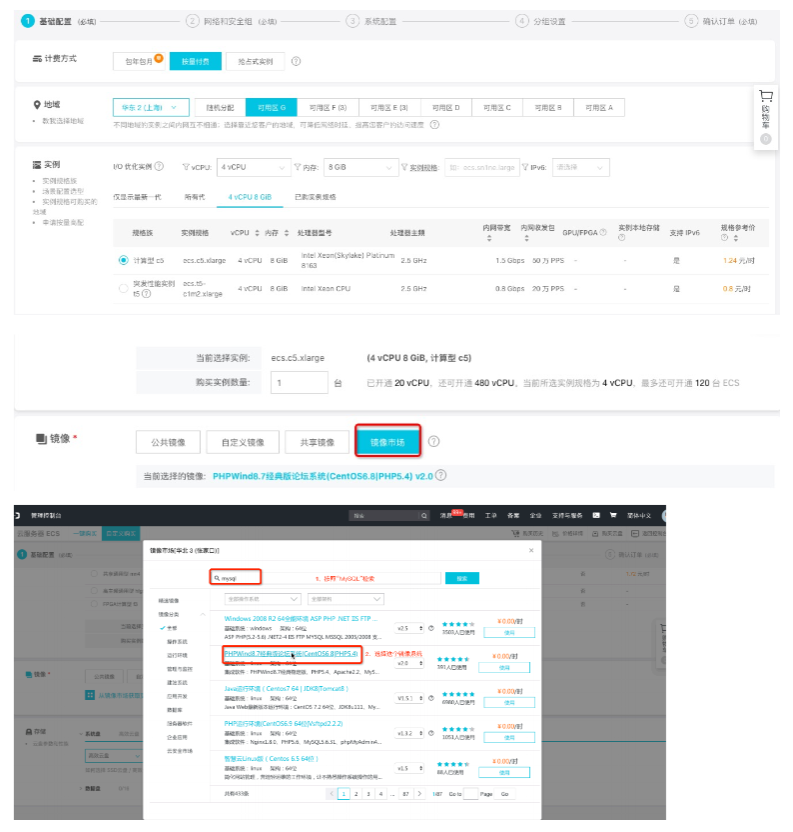Click the 购买实例数量 quantity field
793x832 pixels.
point(299,383)
